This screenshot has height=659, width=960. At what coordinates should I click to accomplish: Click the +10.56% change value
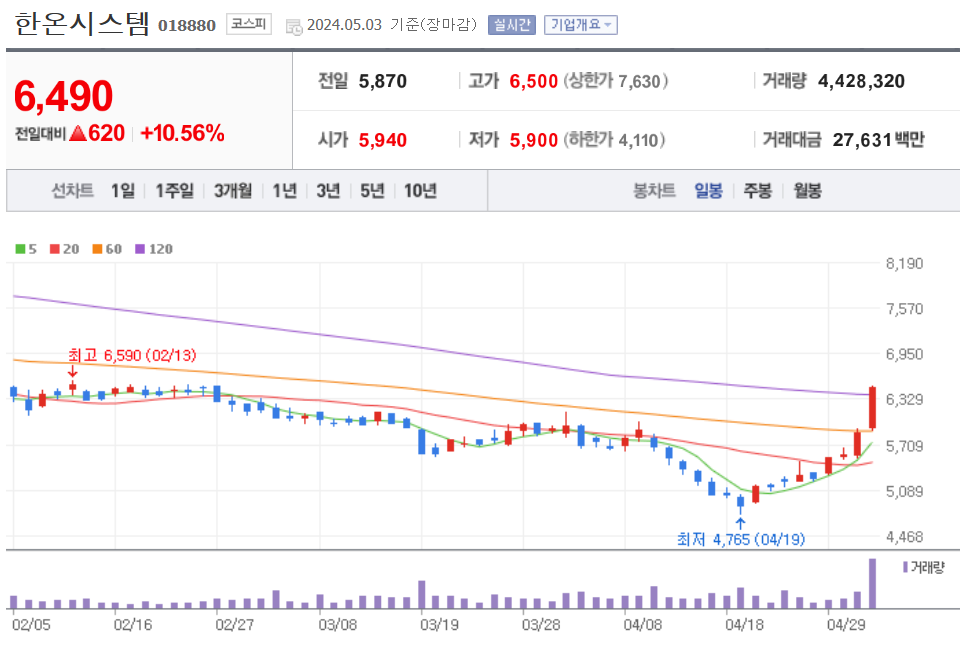(182, 133)
